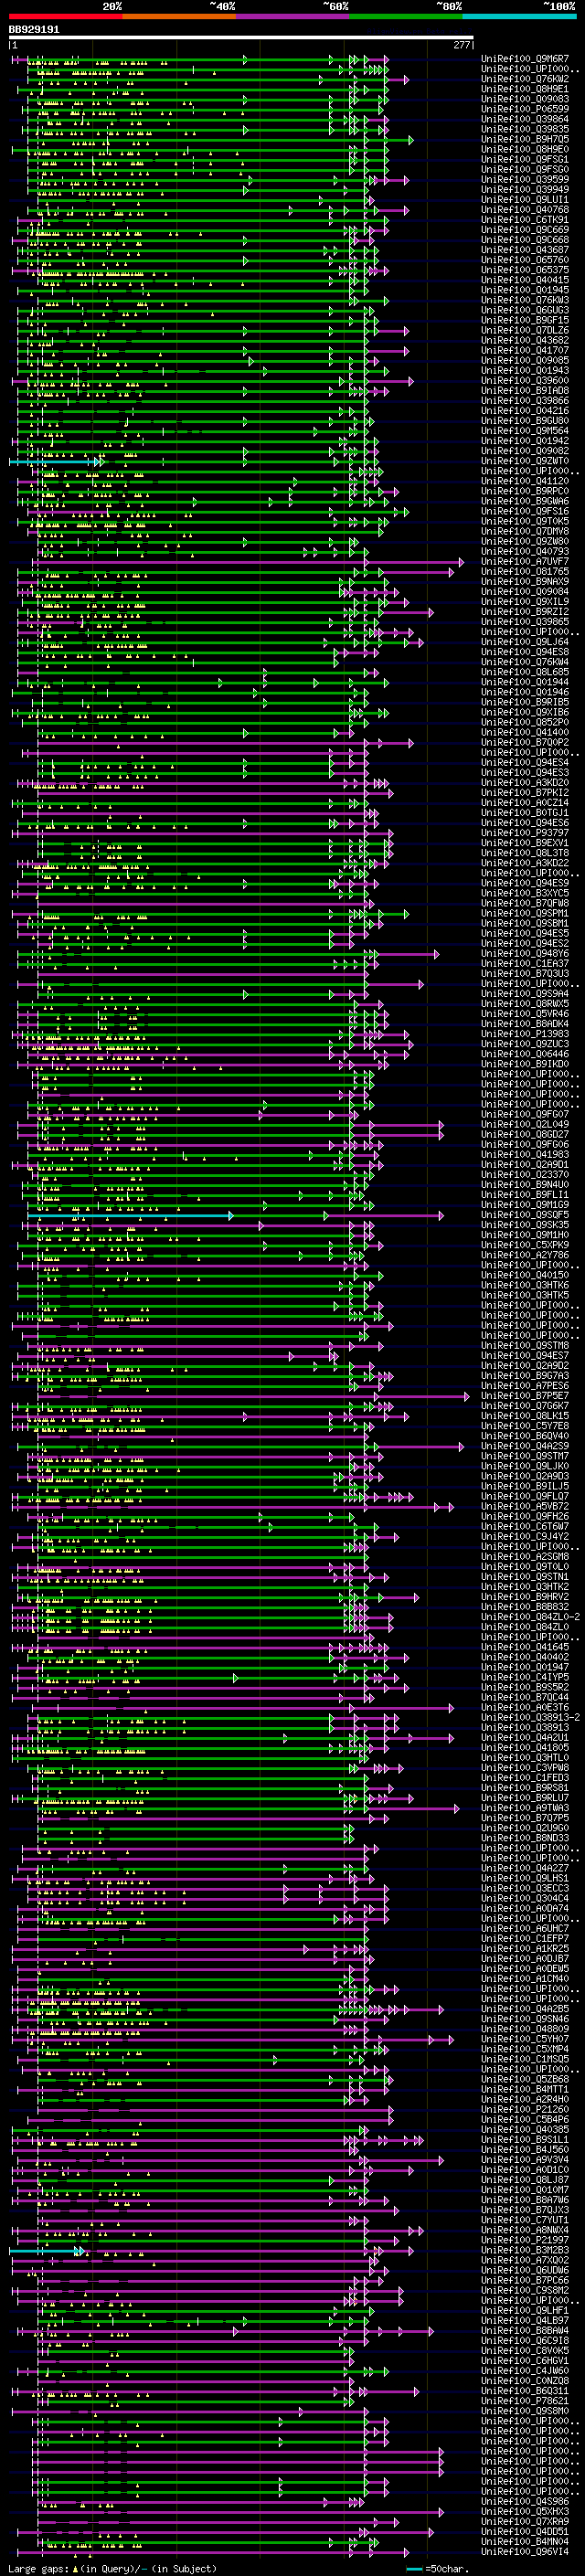Screen dimensions: 585x2576
Task: Select the UniRef100_B8BAW4 label
Action: point(525,2330)
